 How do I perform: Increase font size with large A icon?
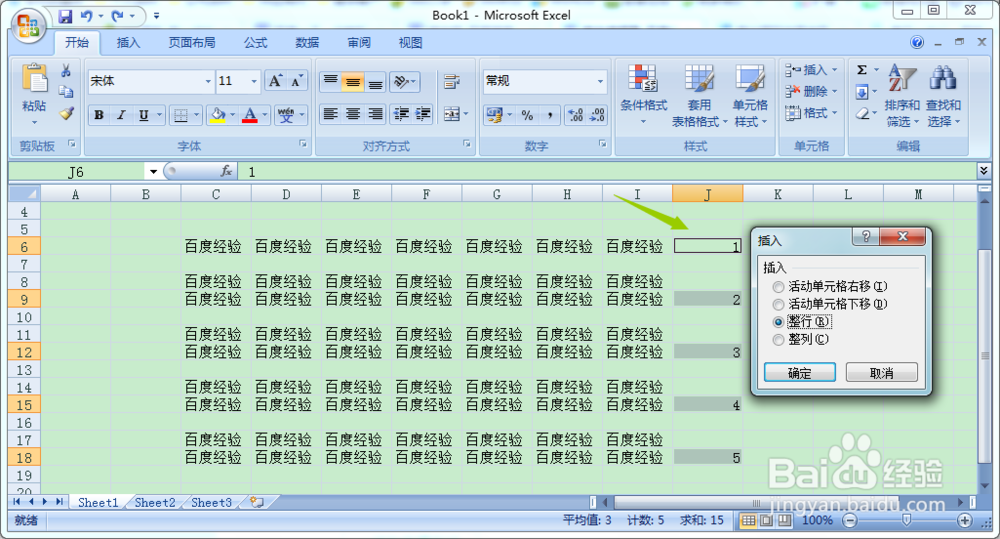[275, 81]
